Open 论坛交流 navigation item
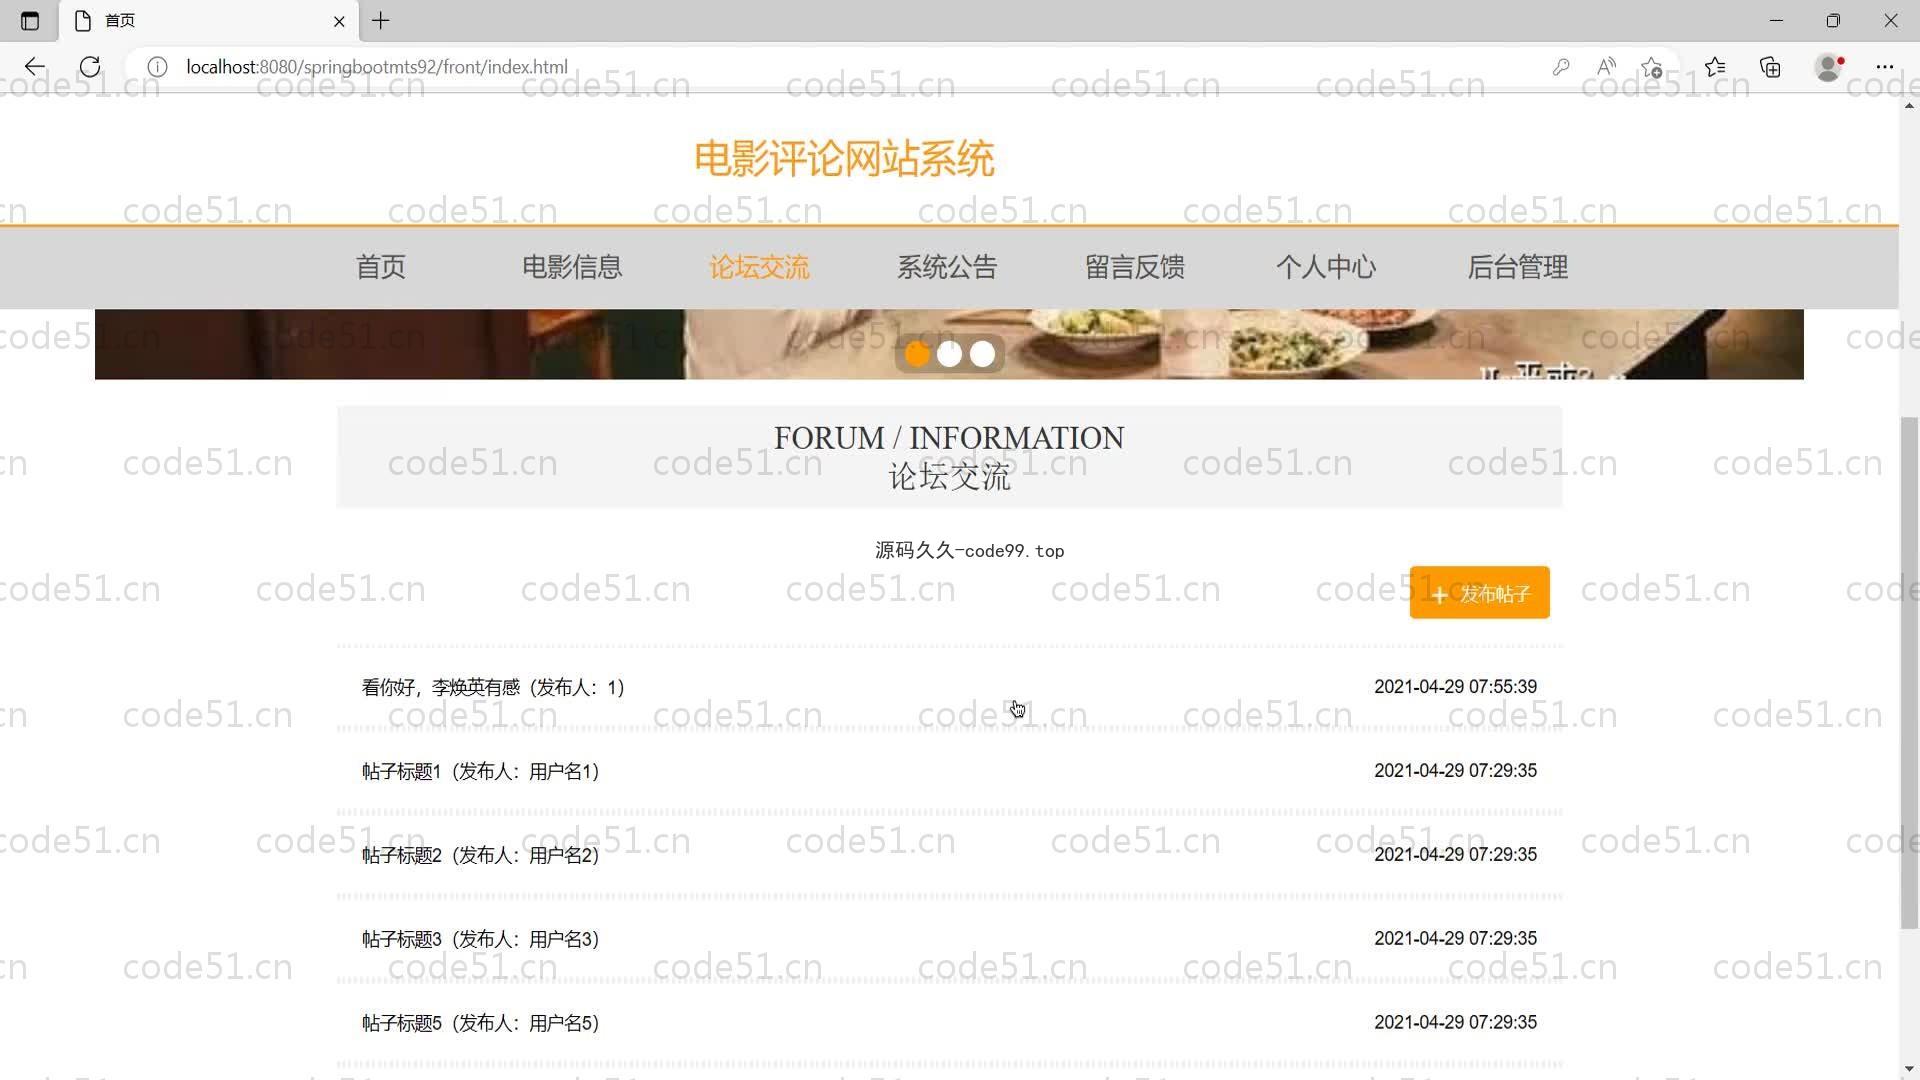 pos(759,267)
